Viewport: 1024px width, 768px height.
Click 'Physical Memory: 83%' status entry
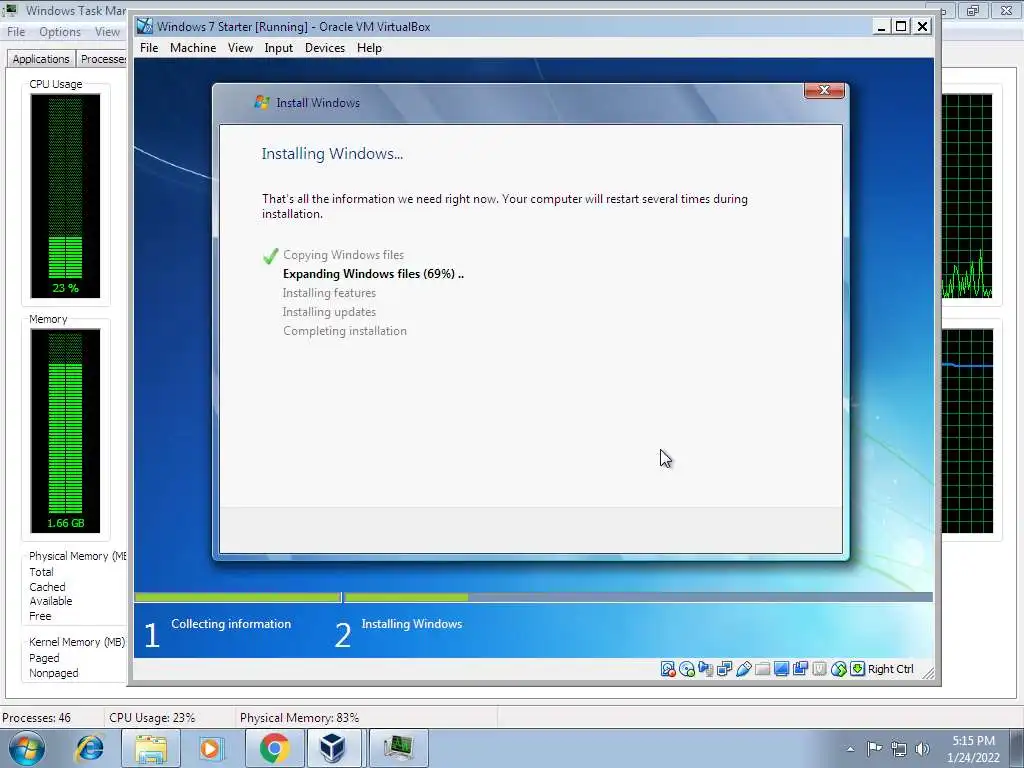pos(299,718)
